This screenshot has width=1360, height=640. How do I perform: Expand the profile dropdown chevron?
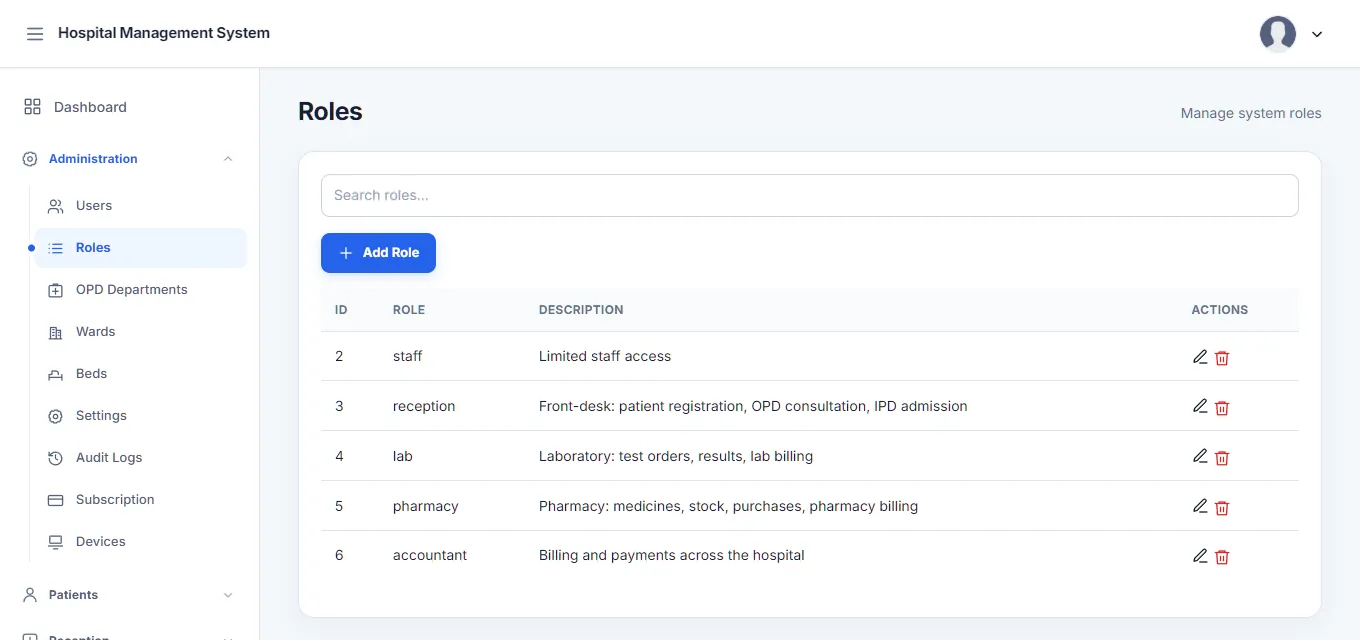tap(1317, 34)
